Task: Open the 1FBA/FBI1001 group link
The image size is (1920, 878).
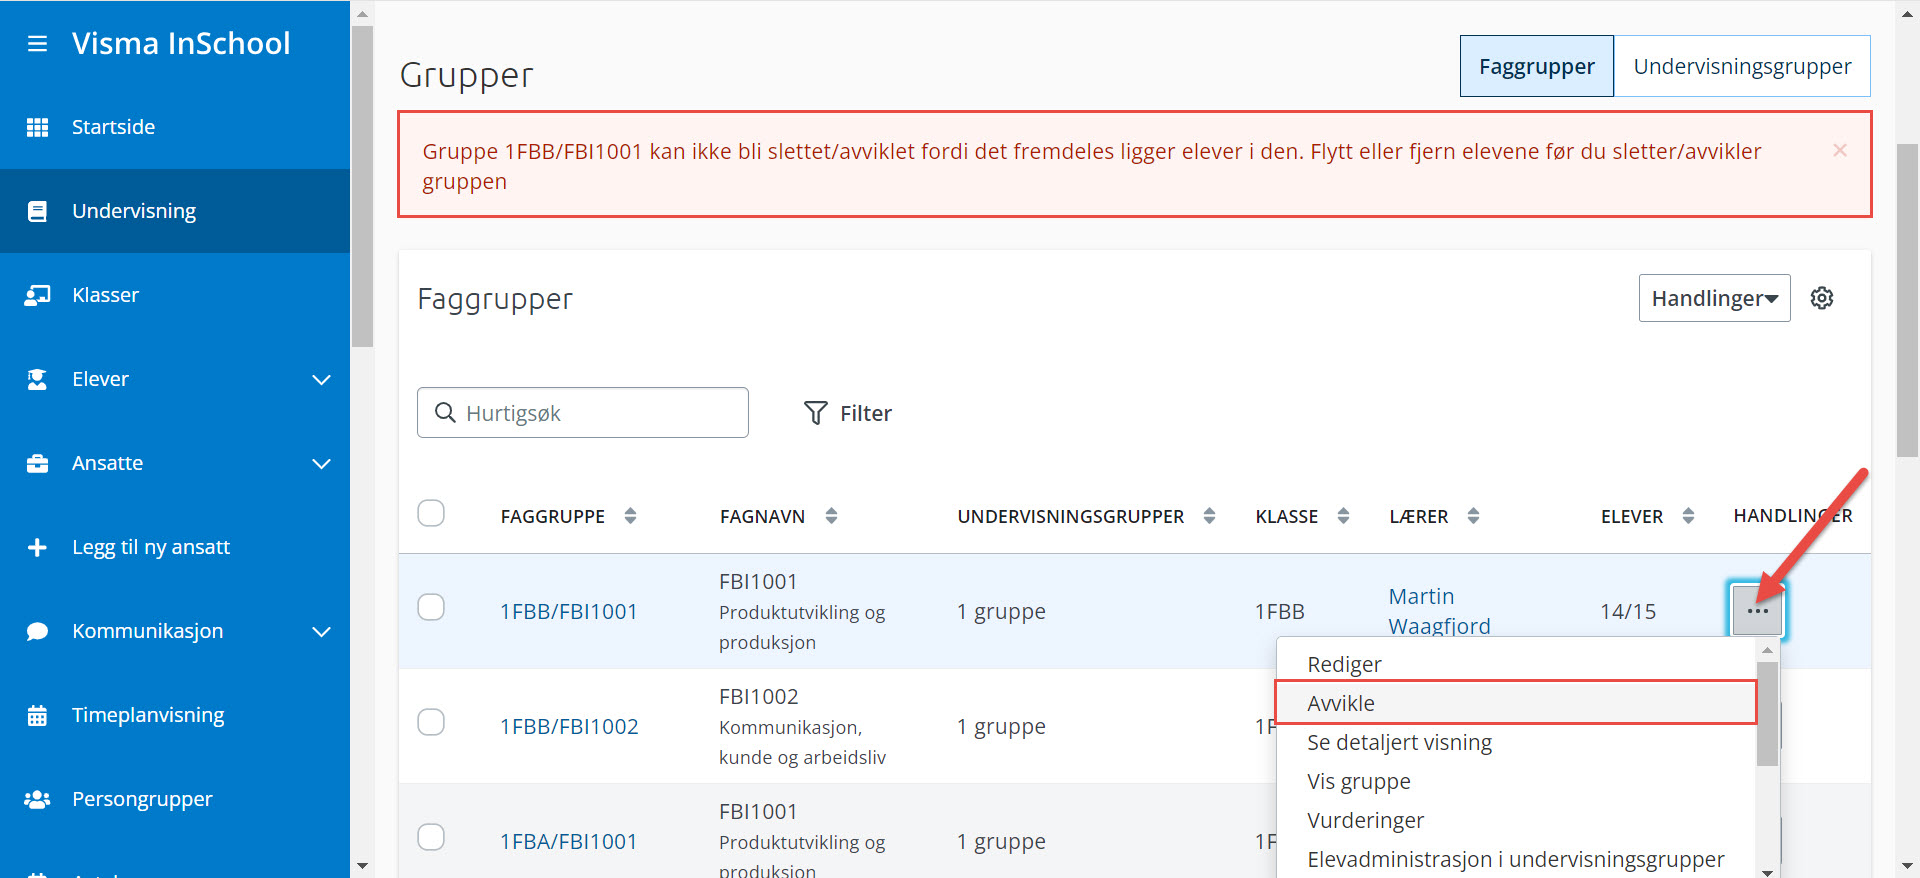Action: click(568, 841)
